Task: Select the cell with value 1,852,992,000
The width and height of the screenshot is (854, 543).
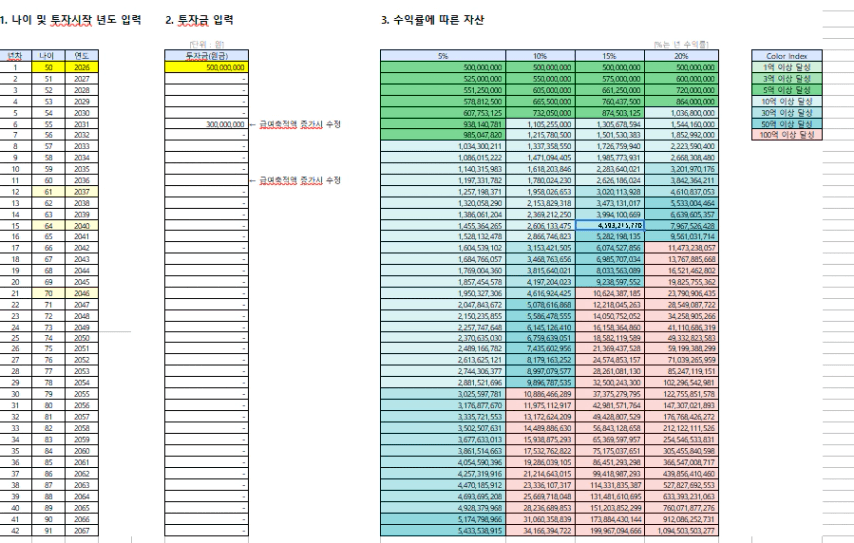Action: 681,135
